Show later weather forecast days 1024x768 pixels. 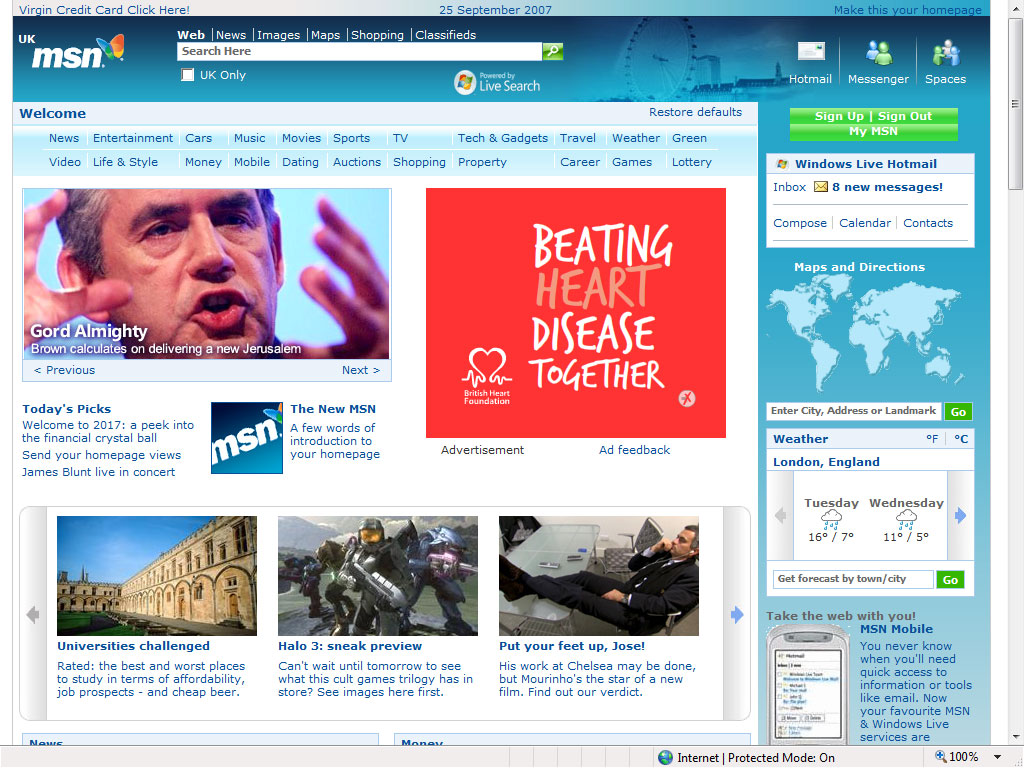[x=960, y=516]
